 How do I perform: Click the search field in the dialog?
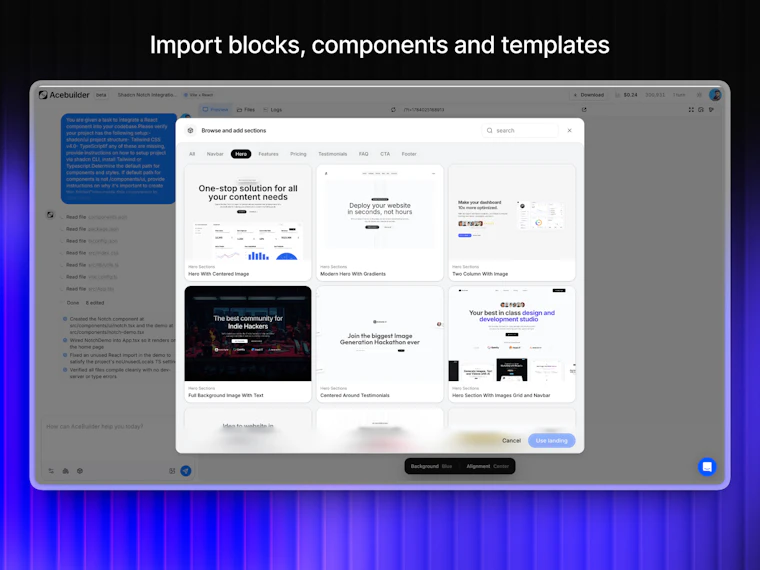520,130
